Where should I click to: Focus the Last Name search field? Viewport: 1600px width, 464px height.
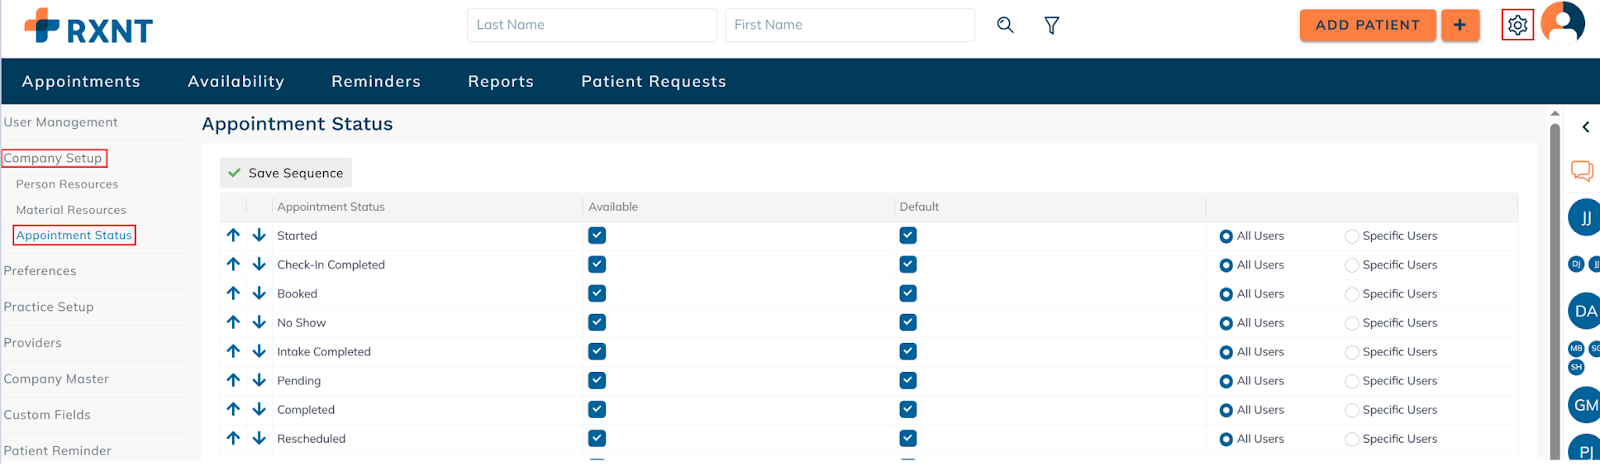pos(592,25)
